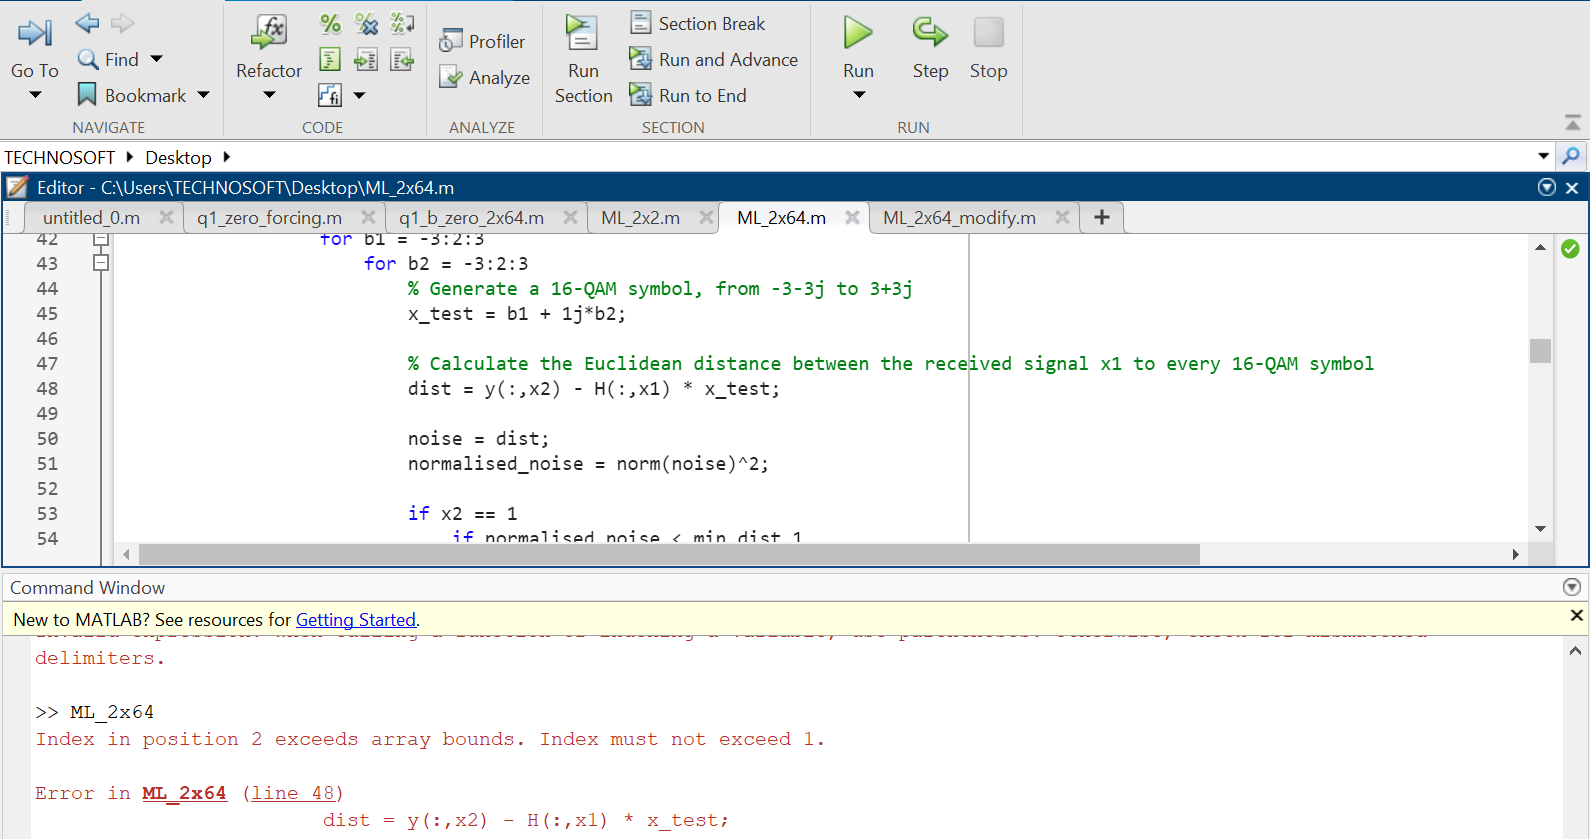
Task: Expand the insert function dropdown arrow
Action: click(360, 96)
